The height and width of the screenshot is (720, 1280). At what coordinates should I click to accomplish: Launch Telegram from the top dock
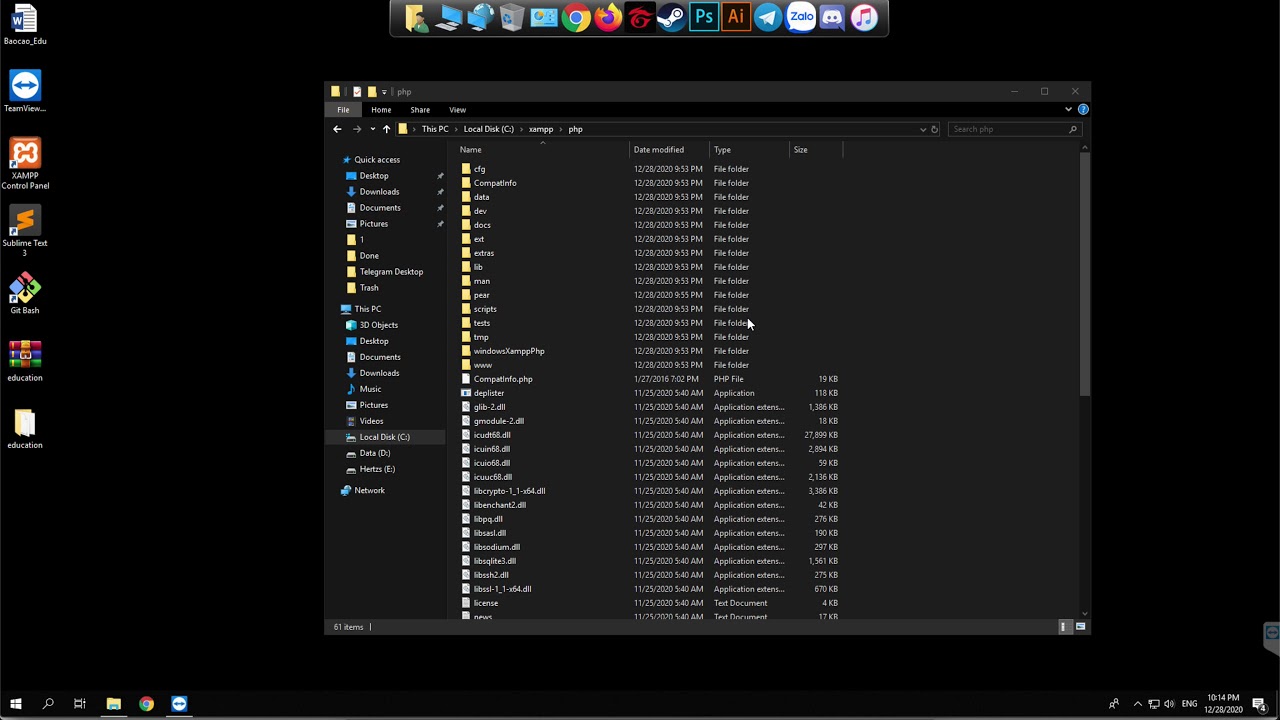click(768, 18)
